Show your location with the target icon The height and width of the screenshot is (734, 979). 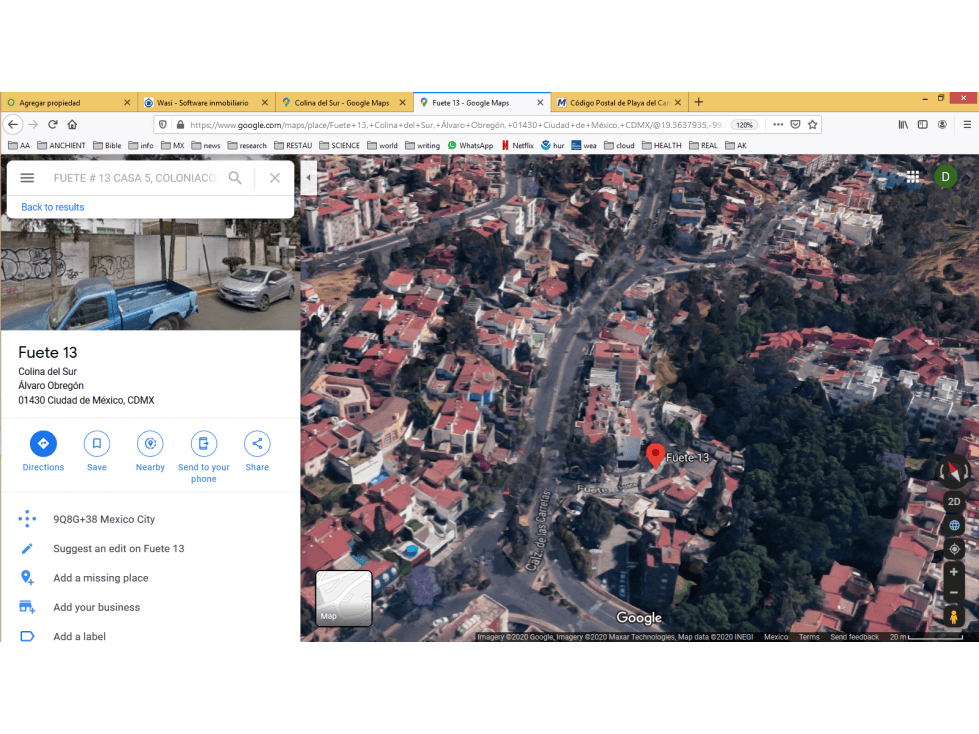pyautogui.click(x=954, y=549)
